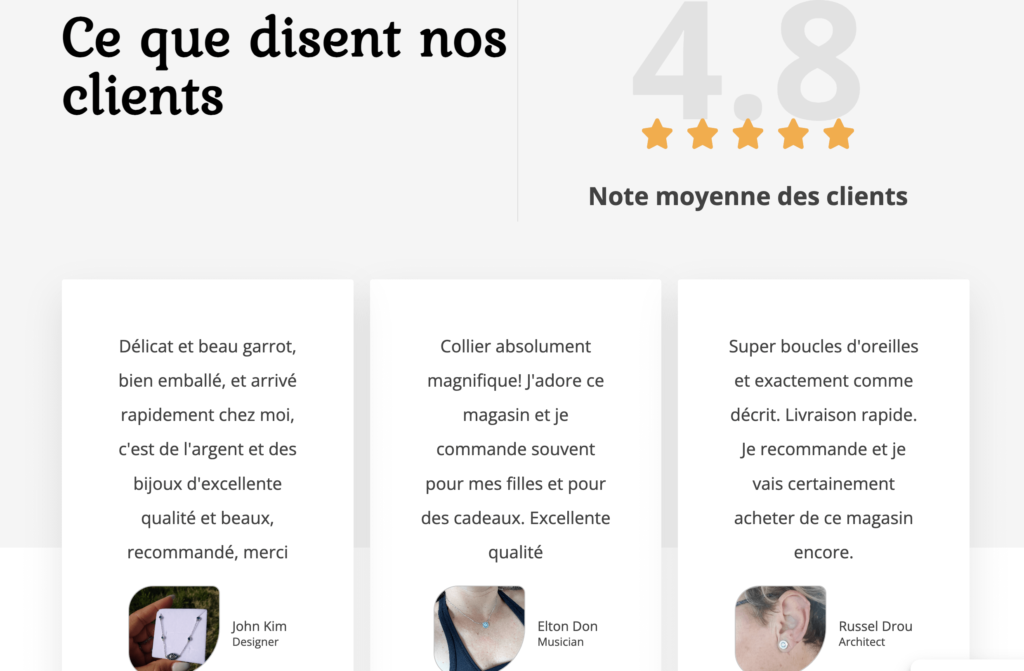
Task: Click the first rating star
Action: [x=657, y=134]
